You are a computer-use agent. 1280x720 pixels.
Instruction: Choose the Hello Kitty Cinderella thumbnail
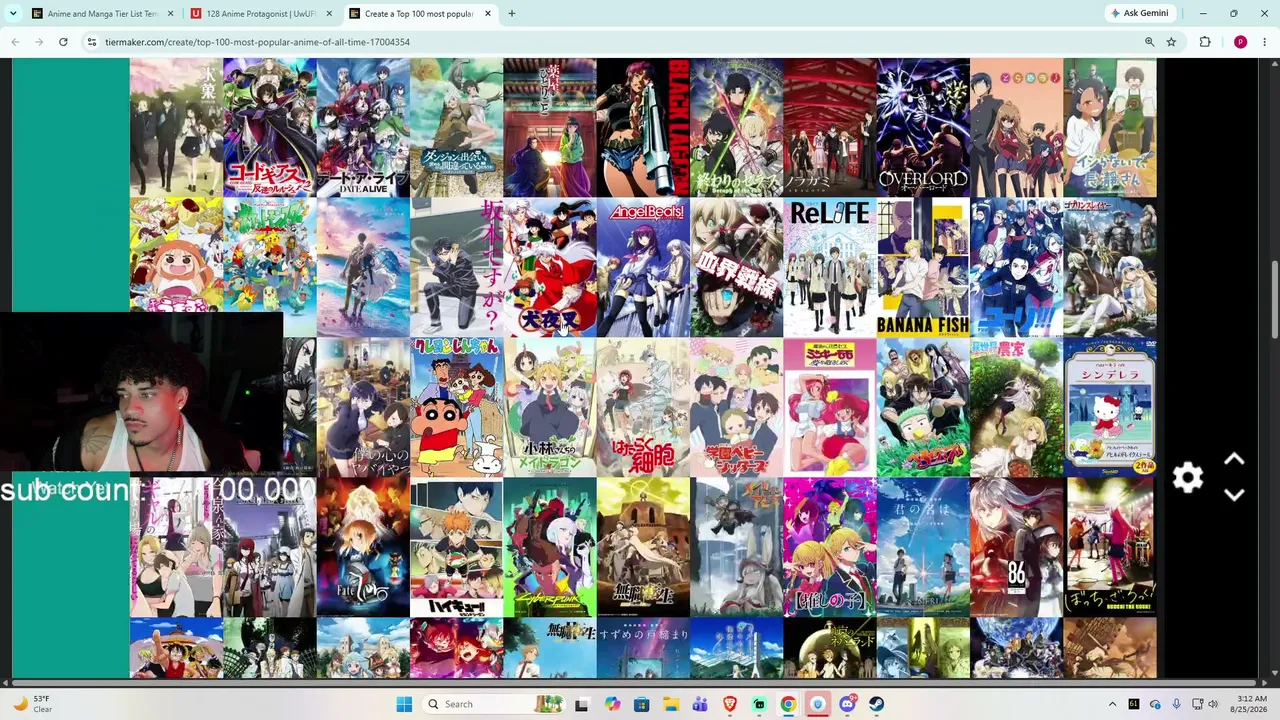pyautogui.click(x=1110, y=407)
